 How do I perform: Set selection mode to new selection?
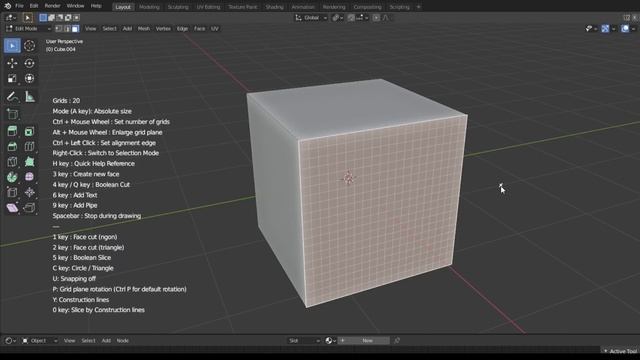pos(43,18)
